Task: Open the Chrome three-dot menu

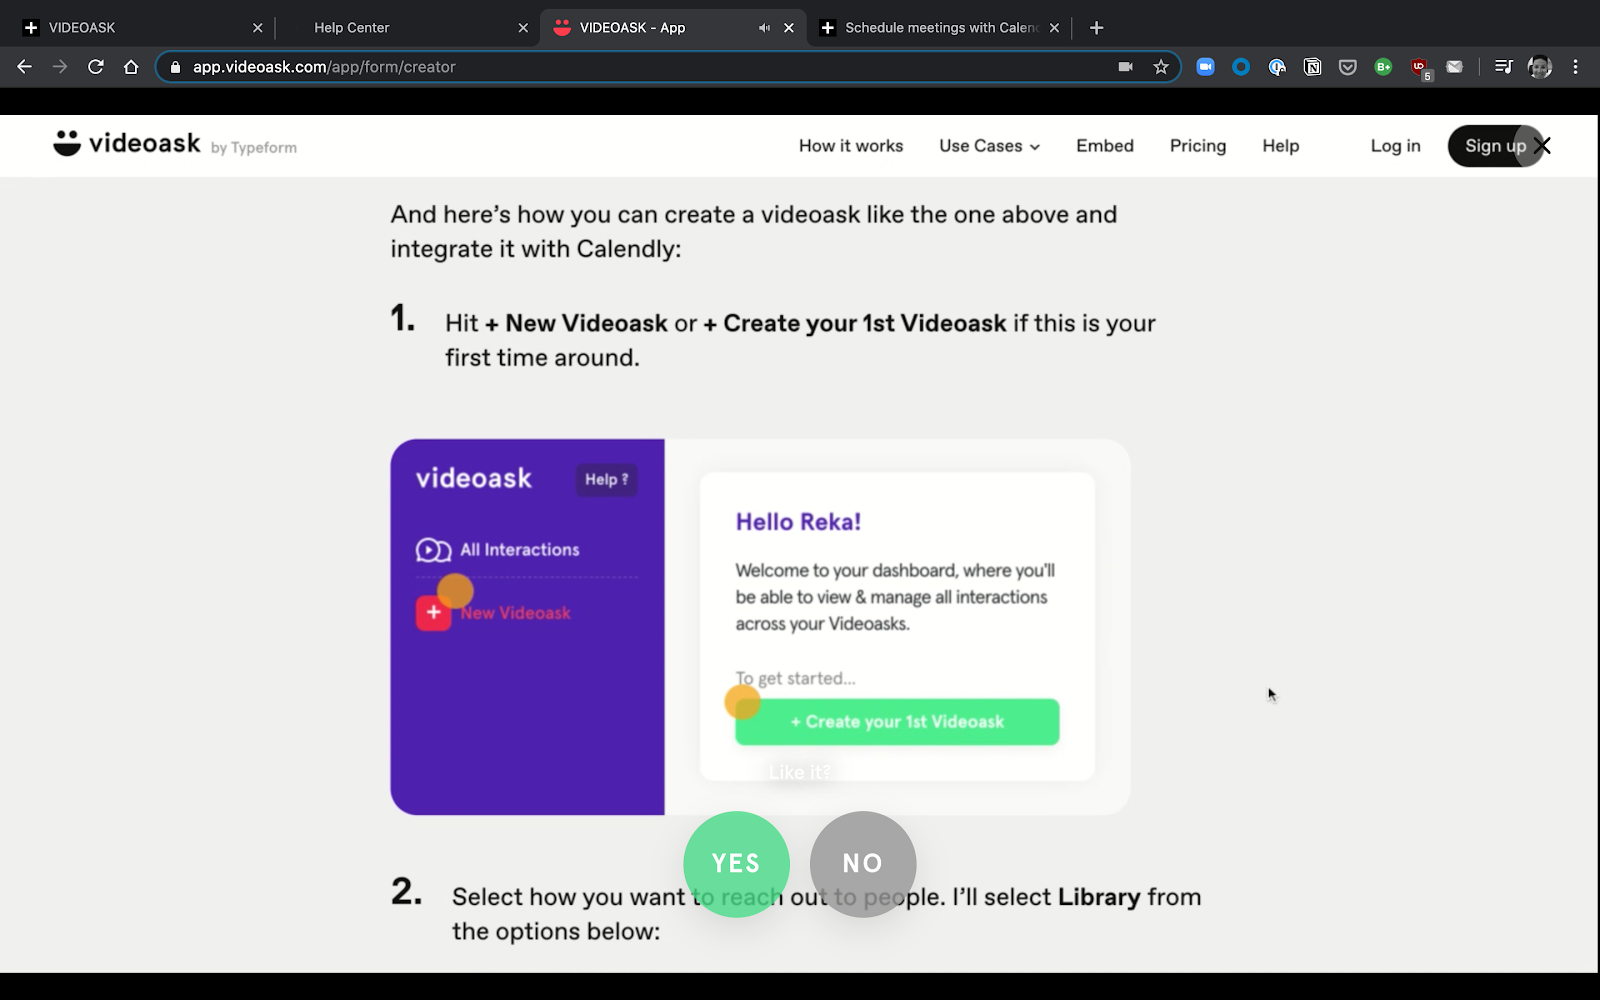Action: pos(1575,67)
